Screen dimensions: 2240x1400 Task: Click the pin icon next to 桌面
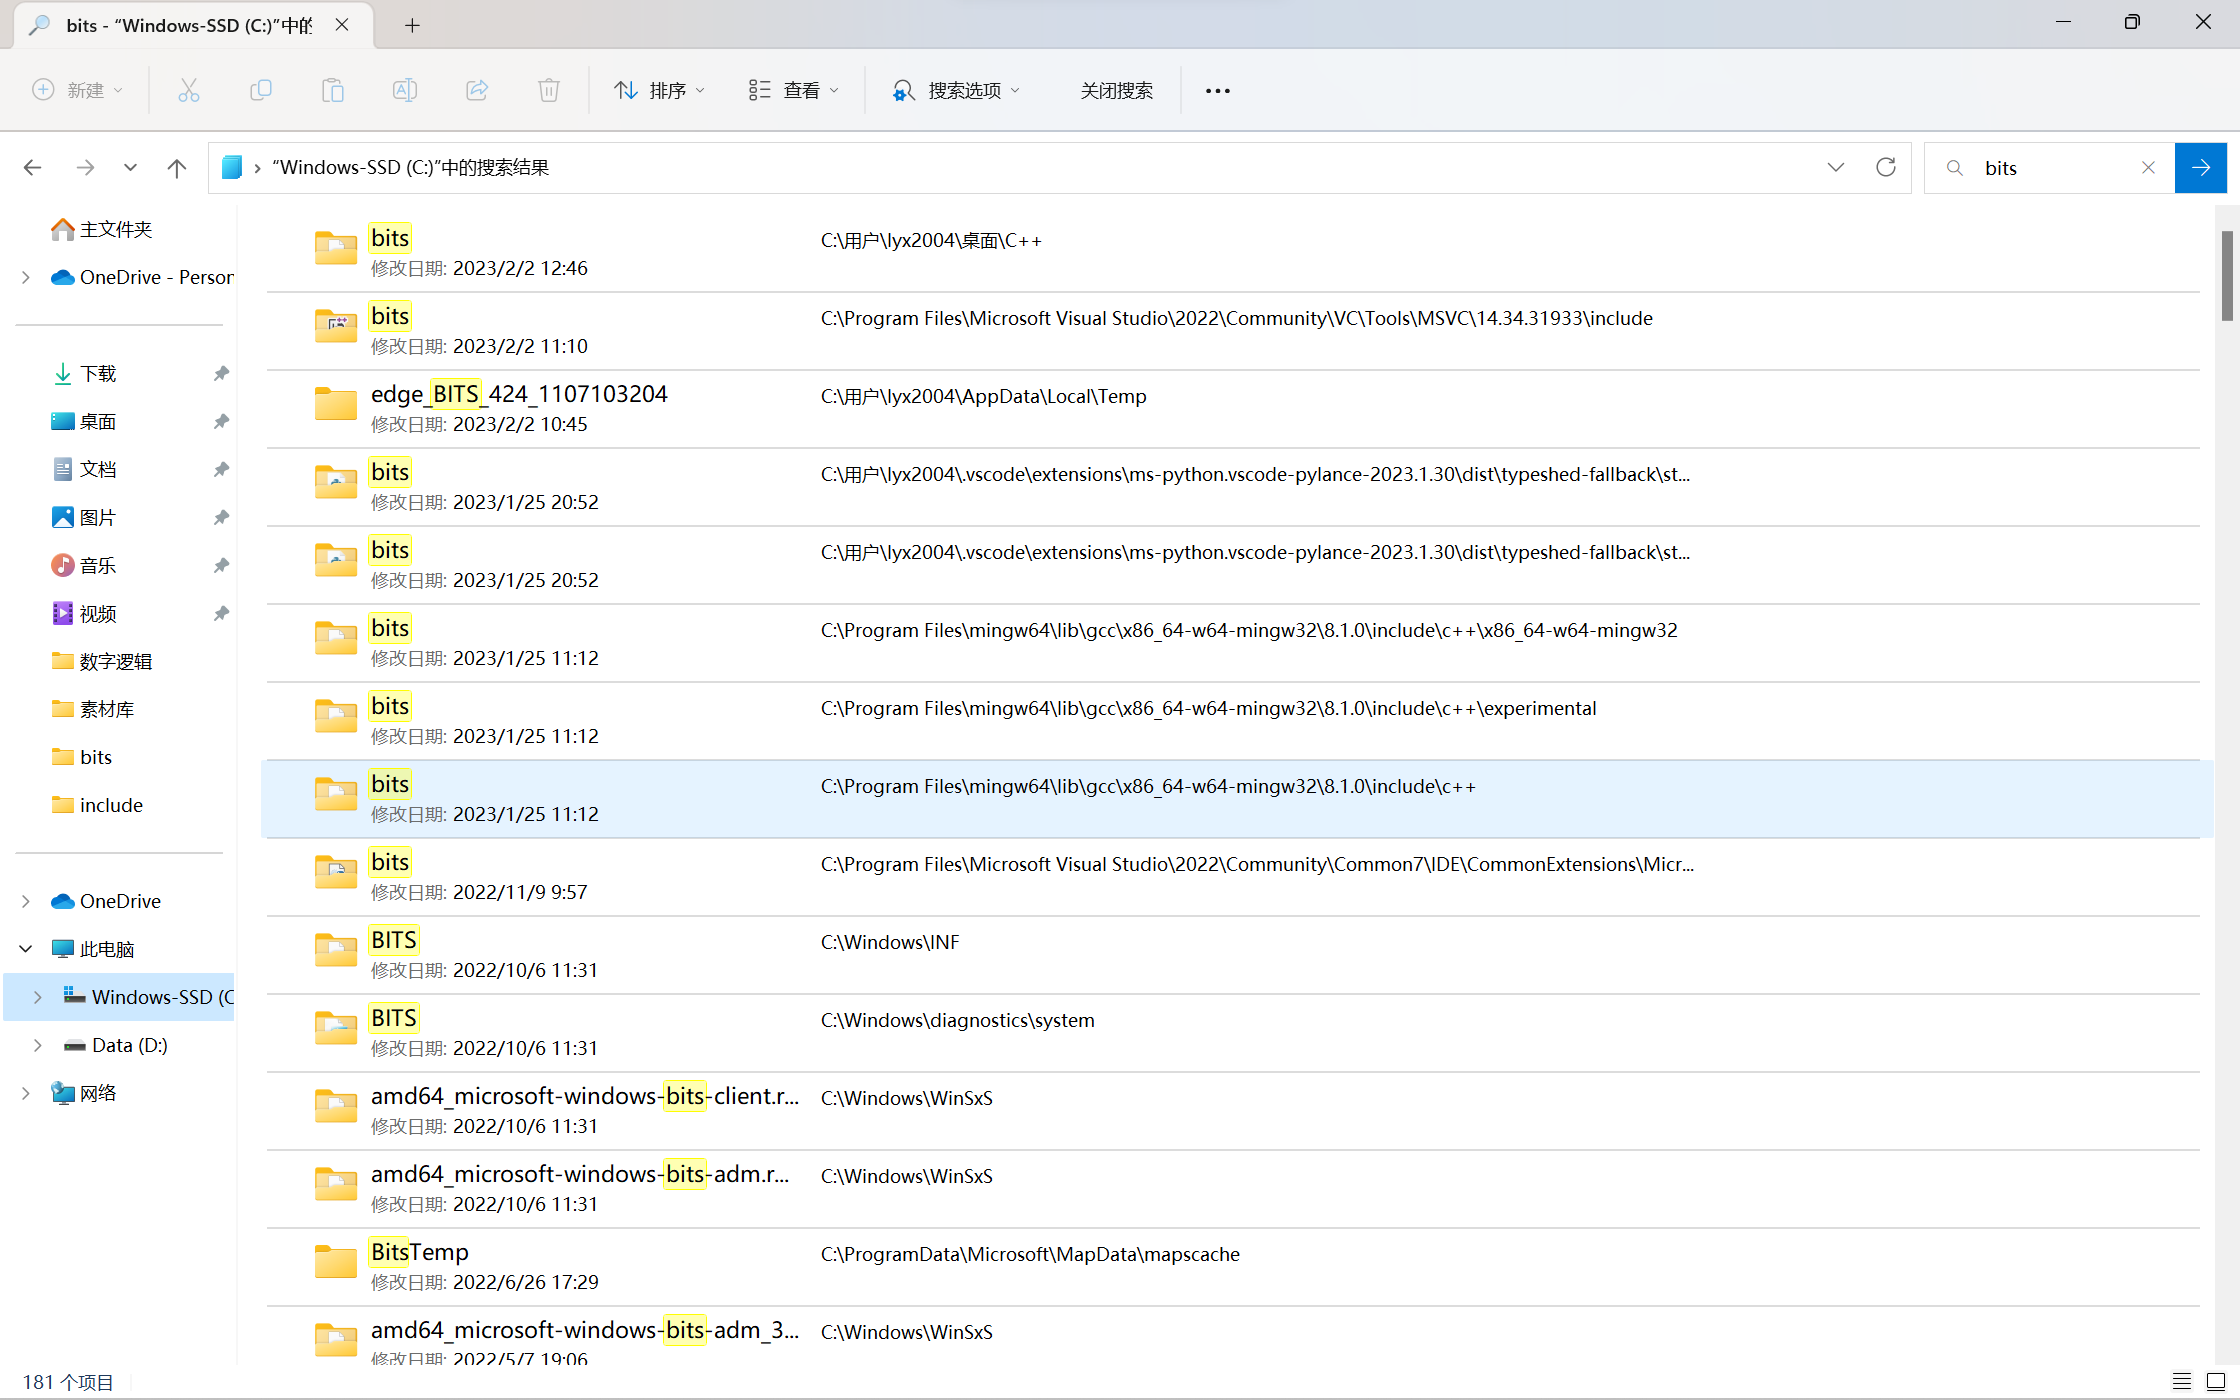tap(221, 421)
